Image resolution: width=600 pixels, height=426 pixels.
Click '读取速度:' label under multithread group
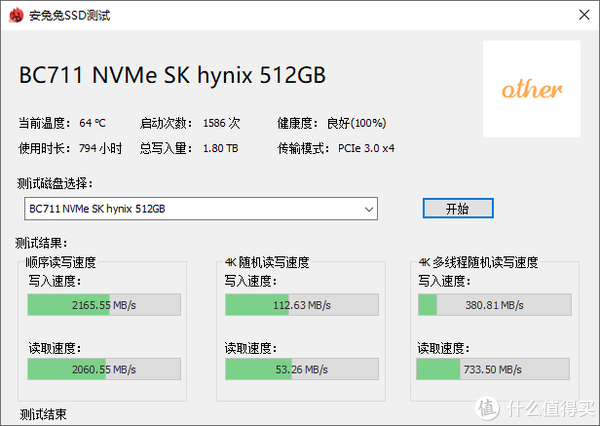tap(443, 348)
